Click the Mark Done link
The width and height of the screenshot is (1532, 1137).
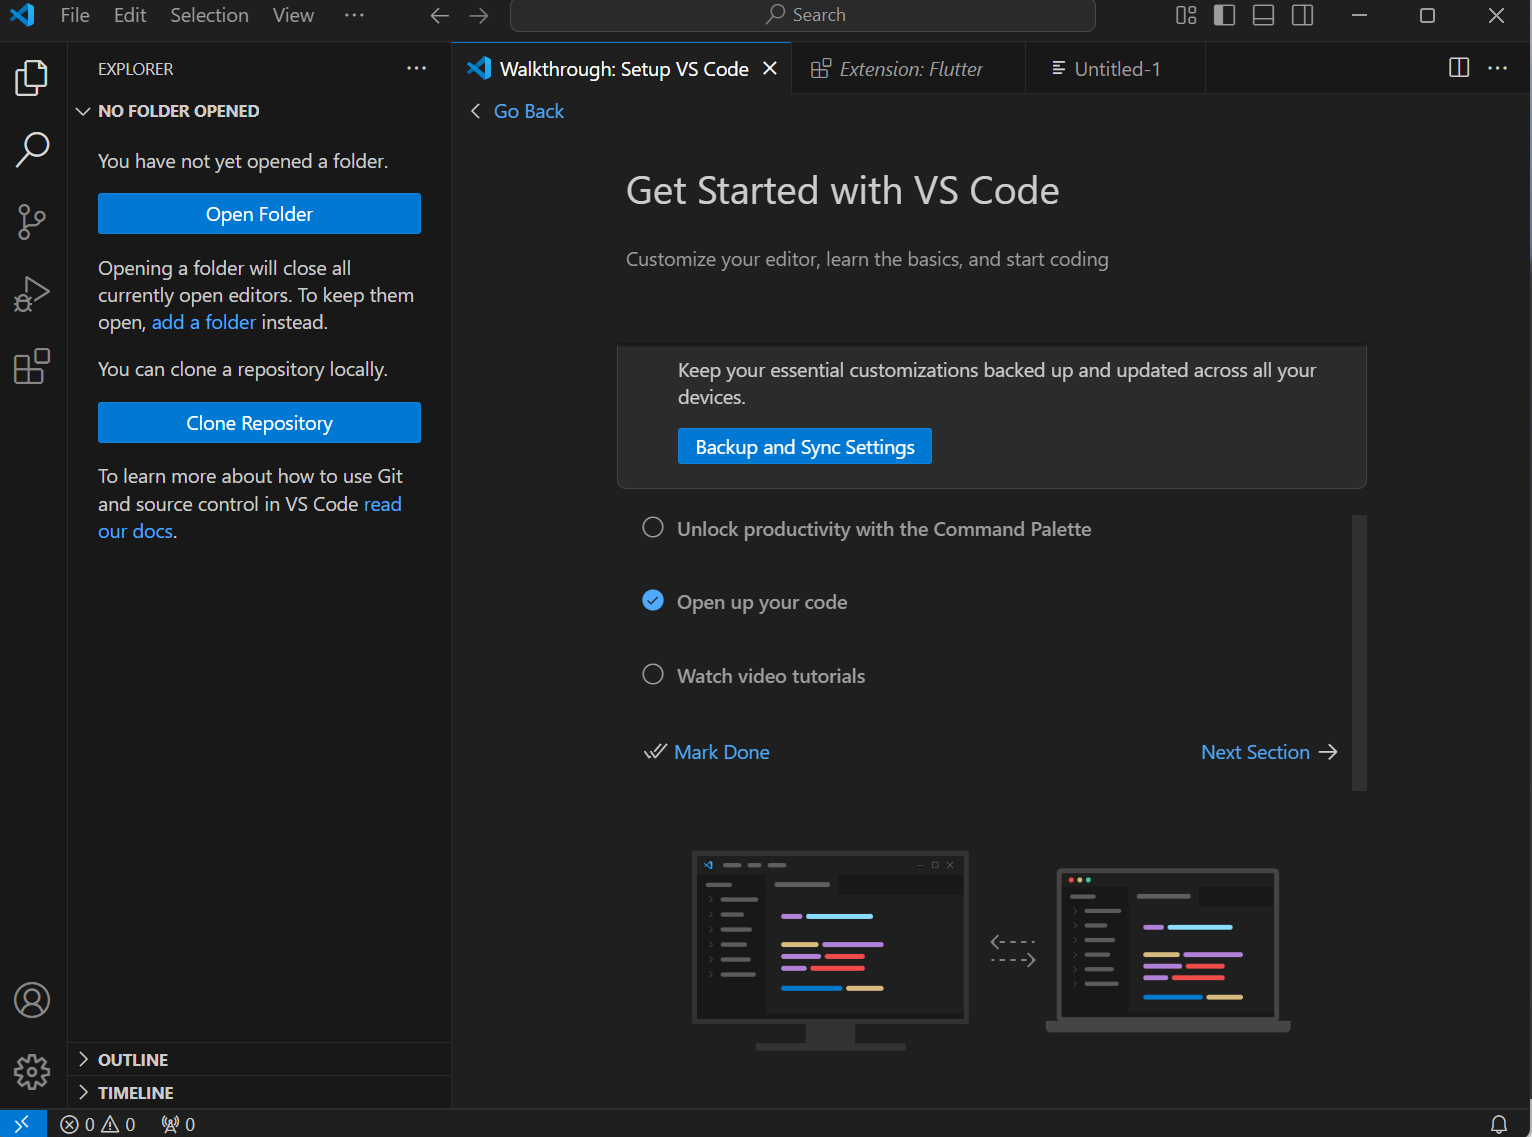point(722,752)
